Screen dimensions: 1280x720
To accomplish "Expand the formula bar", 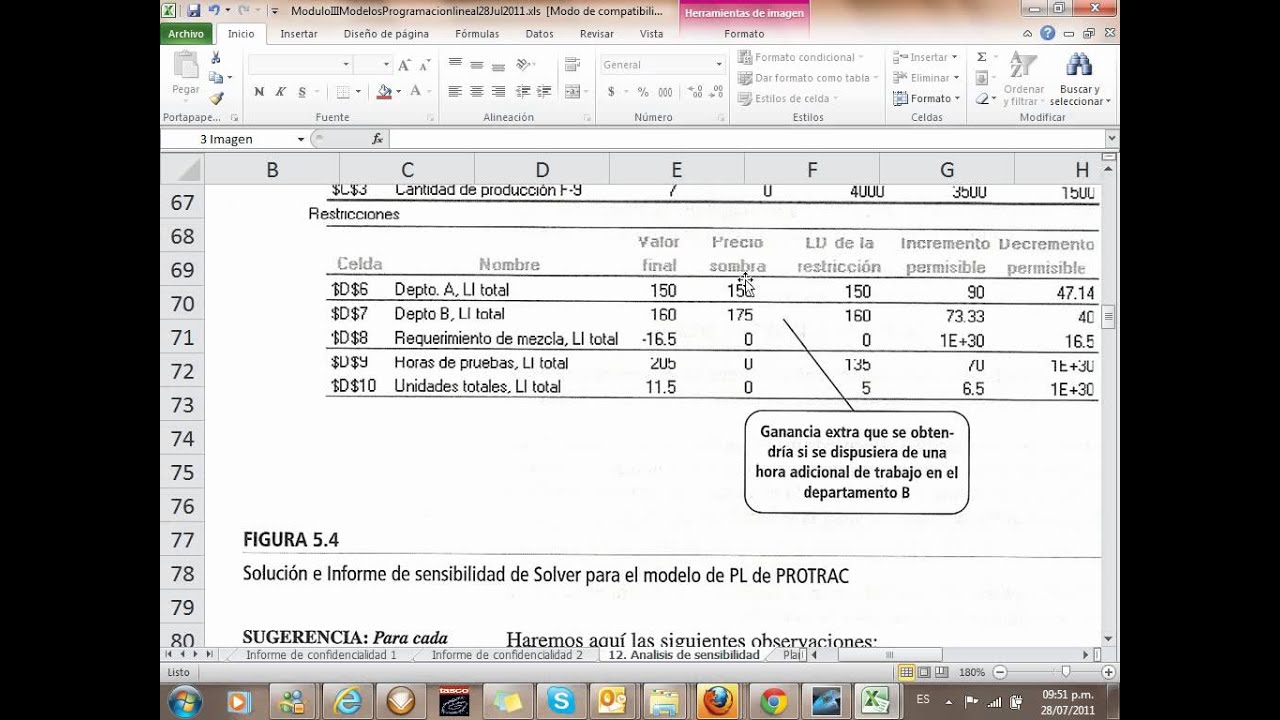I will point(1111,139).
